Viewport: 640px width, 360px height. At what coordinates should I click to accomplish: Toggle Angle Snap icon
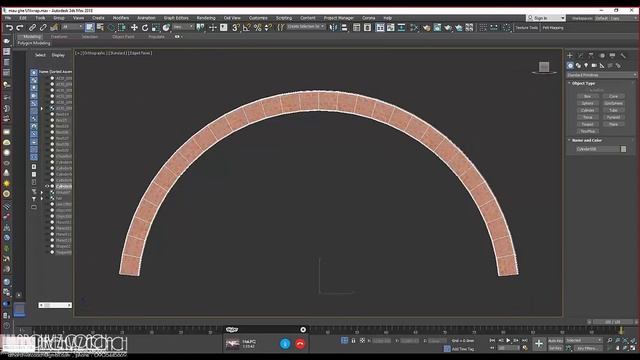pos(247,27)
